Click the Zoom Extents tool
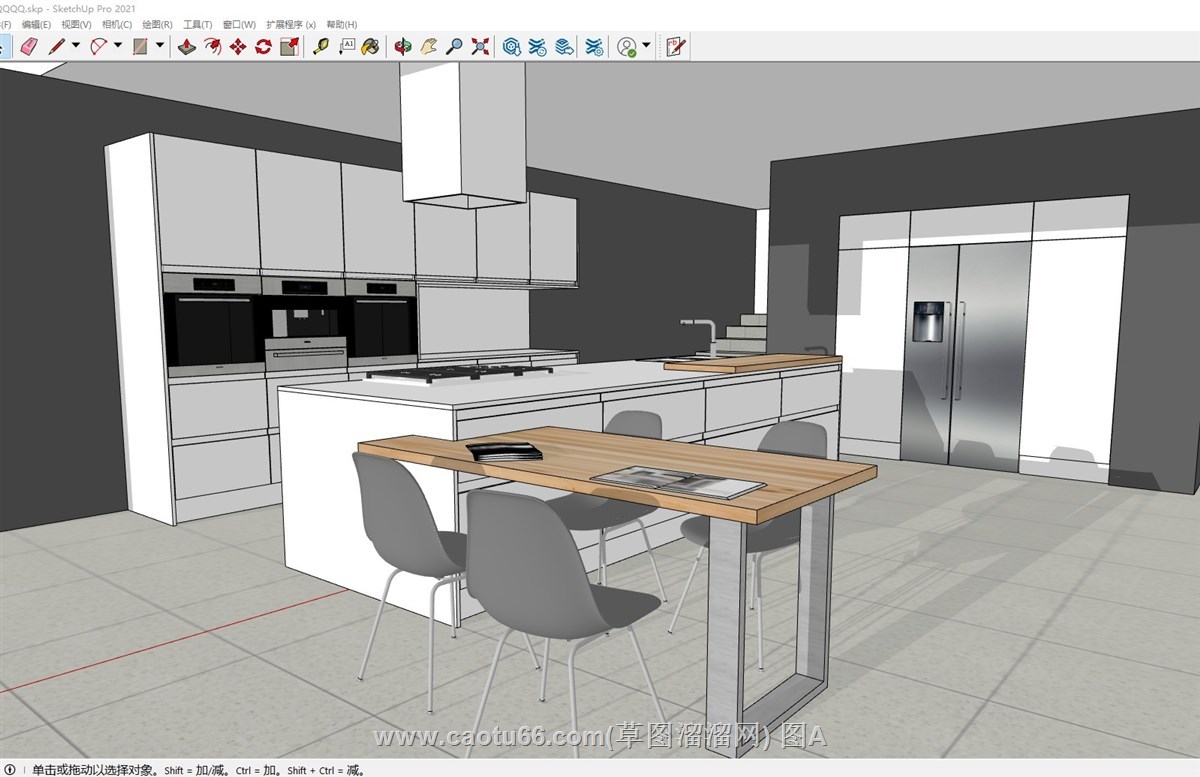Screen dimensions: 1200x777 (480, 46)
